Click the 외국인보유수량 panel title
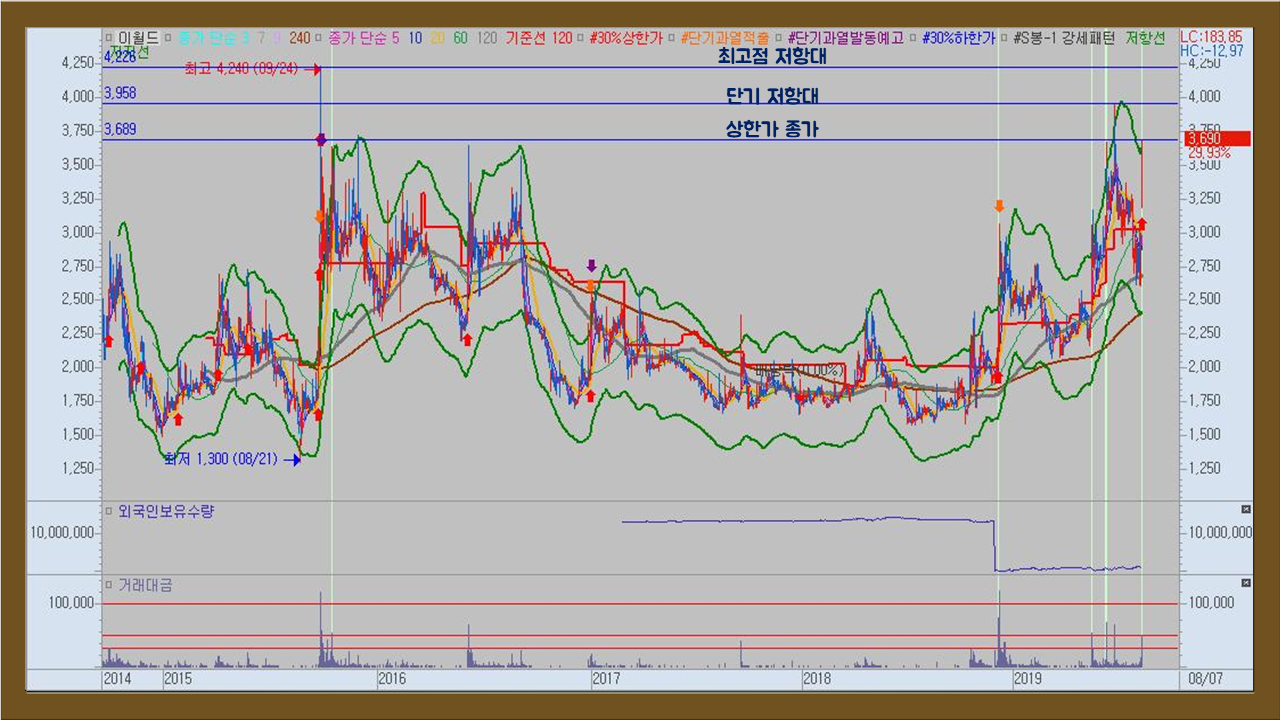The width and height of the screenshot is (1280, 720). [166, 511]
